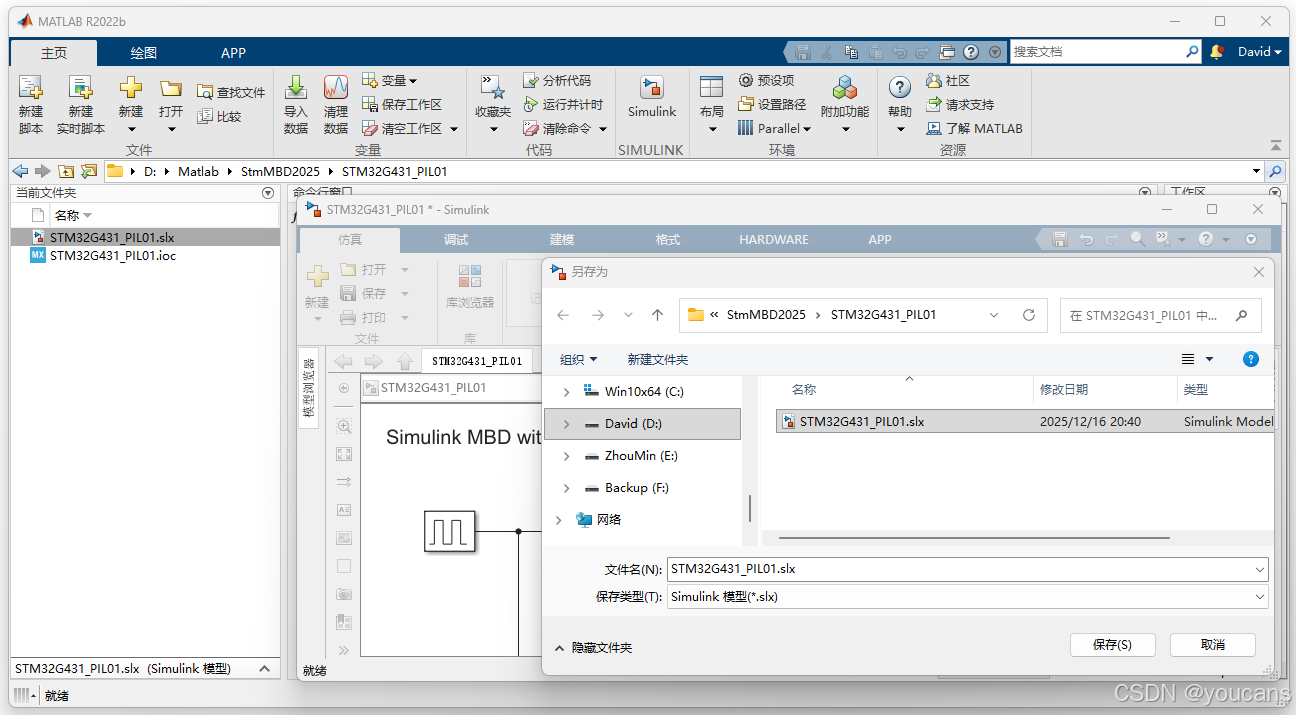This screenshot has width=1296, height=715.
Task: Open the 附加功能 add-ons dropdown
Action: tap(845, 129)
